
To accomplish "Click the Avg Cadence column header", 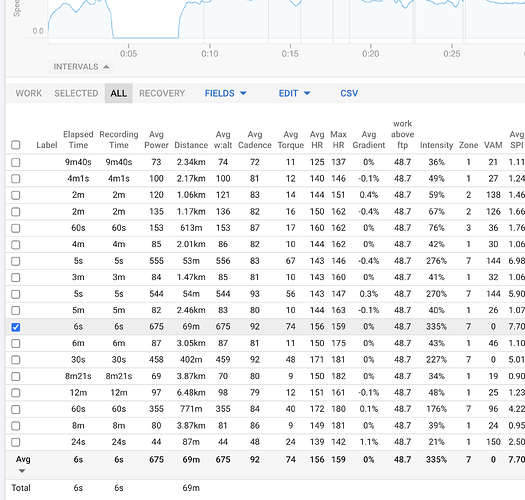I will click(x=255, y=140).
